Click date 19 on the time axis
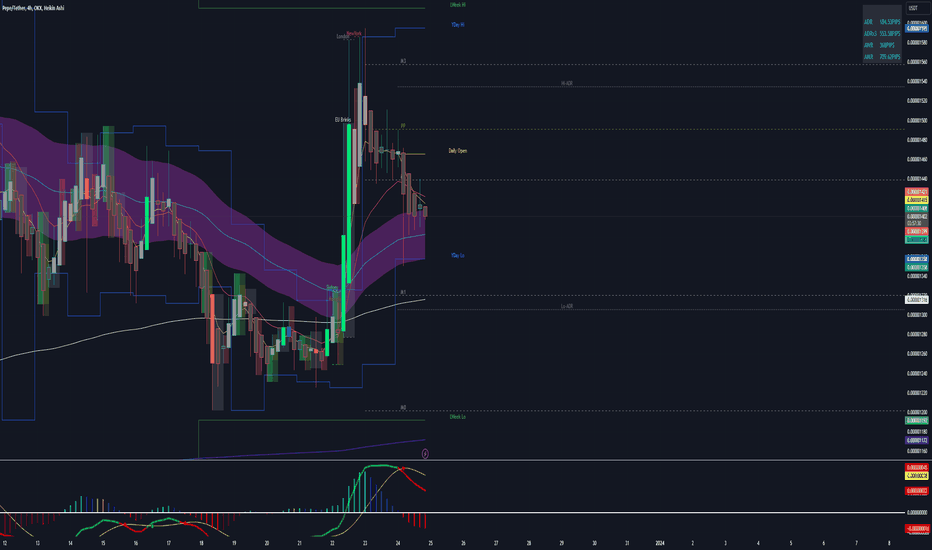This screenshot has width=932, height=550. (x=234, y=543)
